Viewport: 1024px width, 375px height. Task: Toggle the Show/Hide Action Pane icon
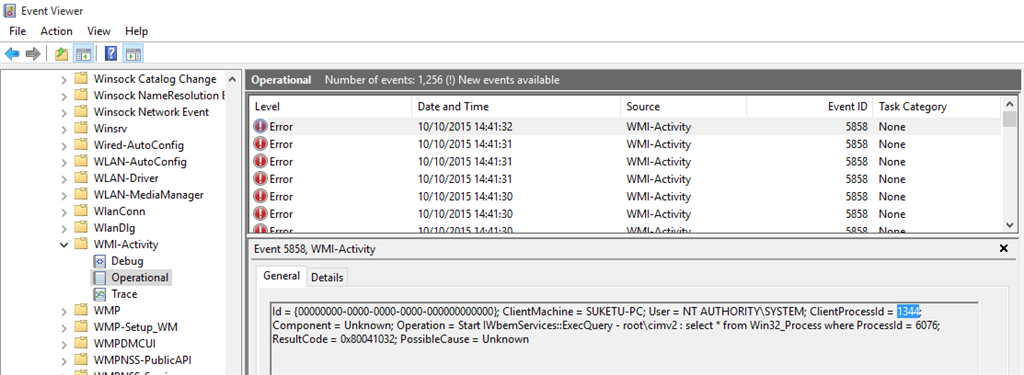point(133,54)
